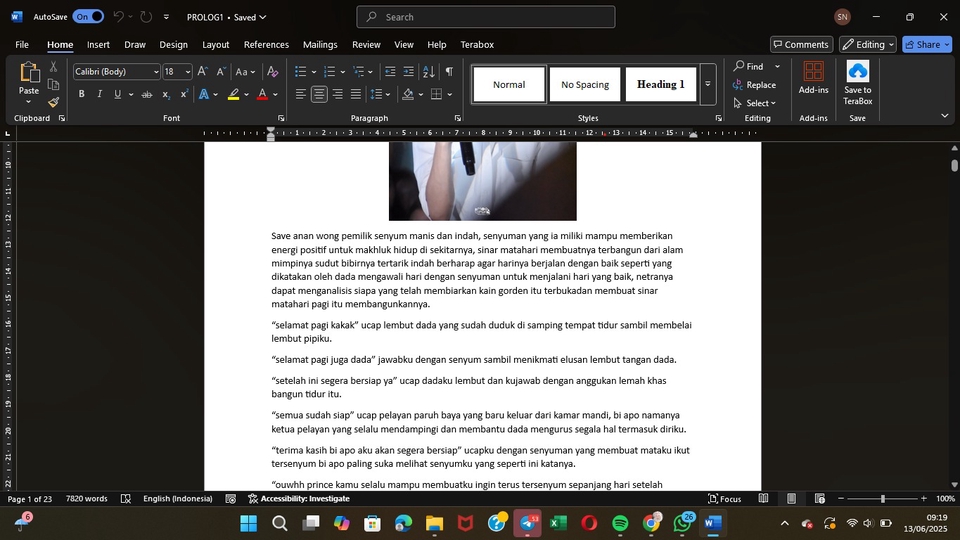Open Focus mode from status bar
This screenshot has width=960, height=540.
[724, 498]
